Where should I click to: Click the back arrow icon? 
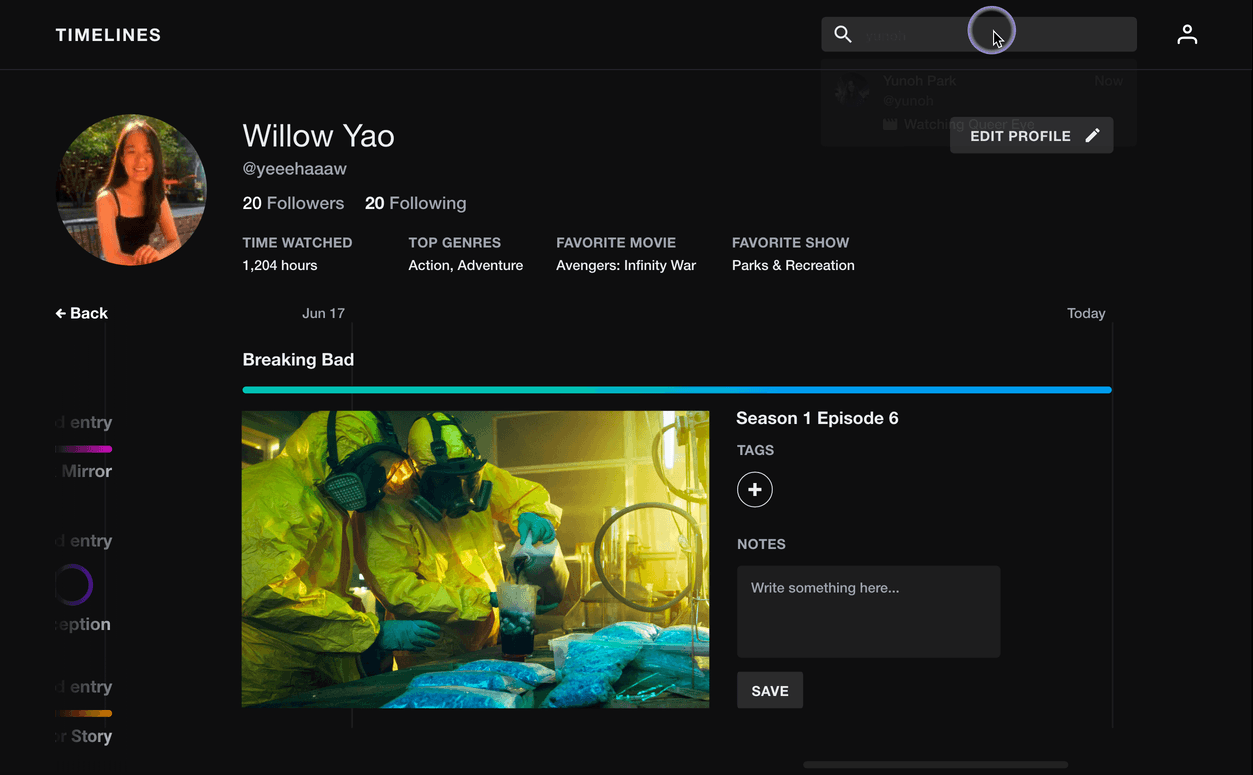(x=60, y=313)
